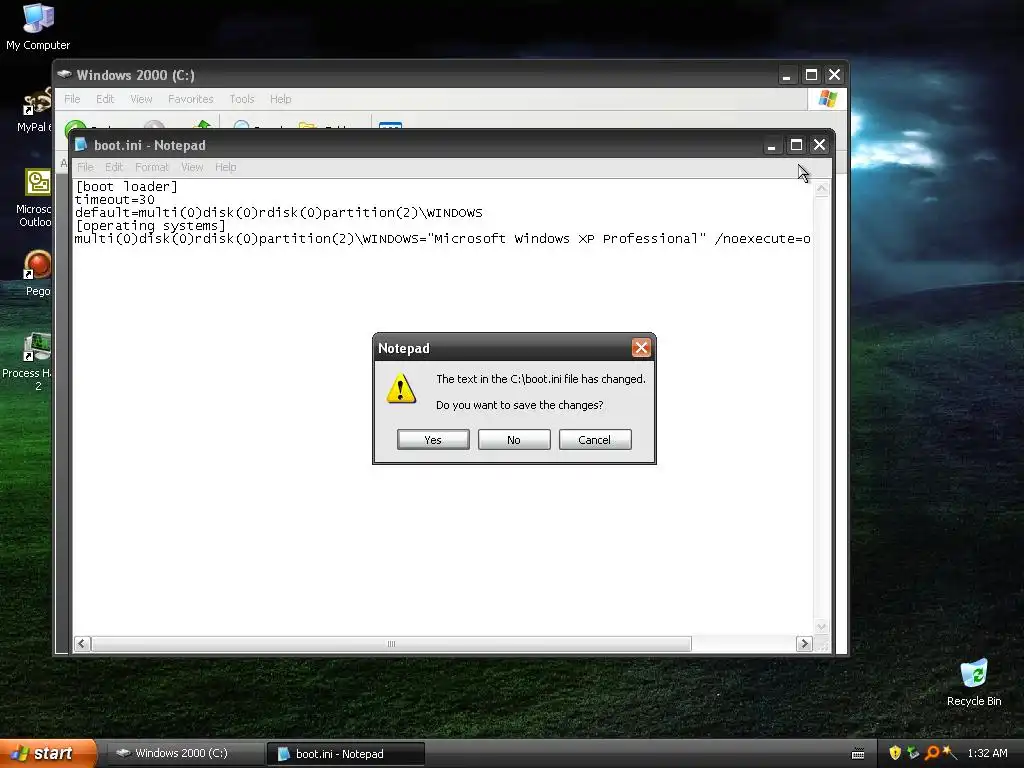Click the Notepad horizontal scrollbar left arrow
The width and height of the screenshot is (1024, 768).
(x=82, y=643)
